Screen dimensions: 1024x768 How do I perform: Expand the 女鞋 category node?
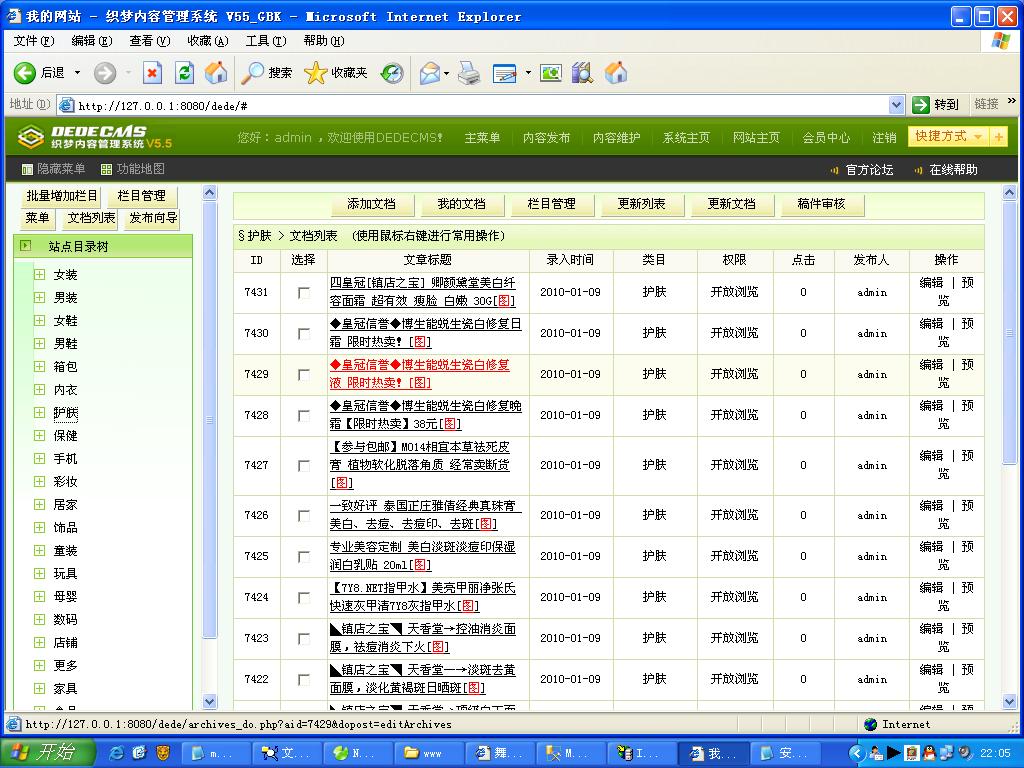[x=39, y=320]
